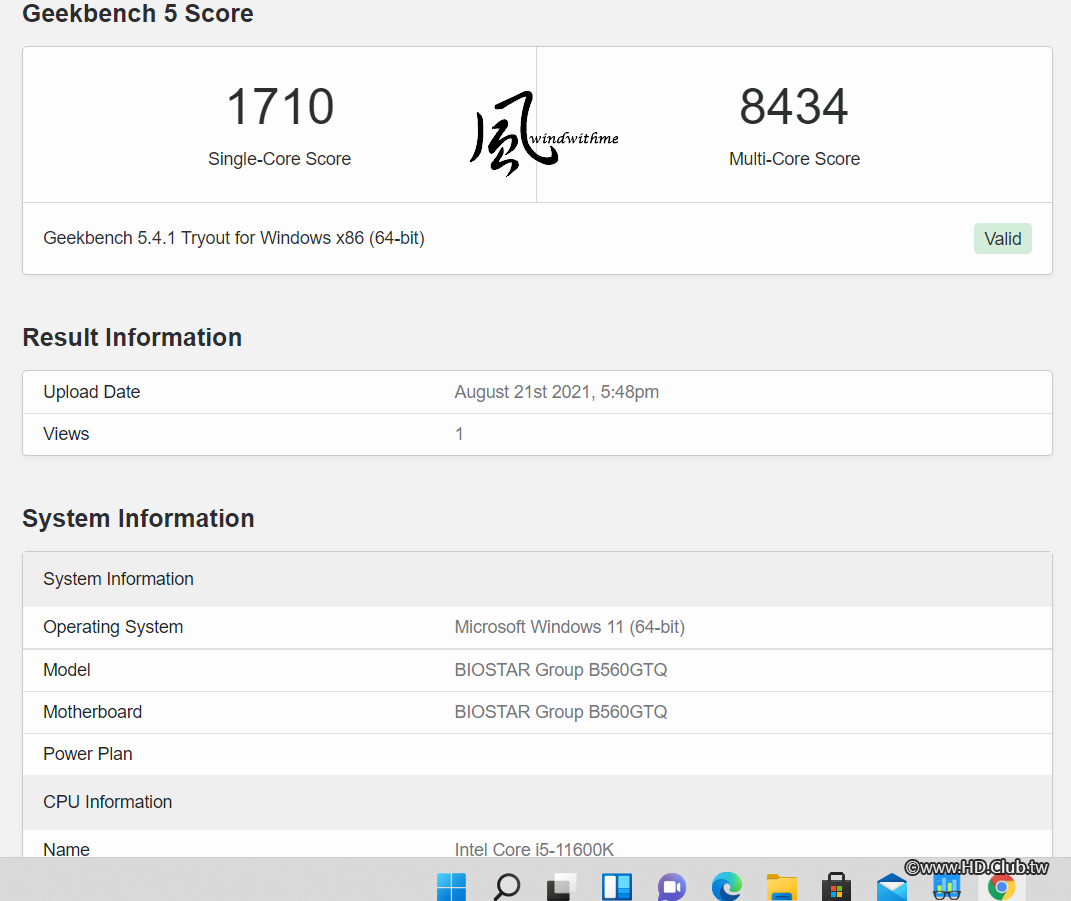Launch Teams Chat from taskbar

click(672, 887)
